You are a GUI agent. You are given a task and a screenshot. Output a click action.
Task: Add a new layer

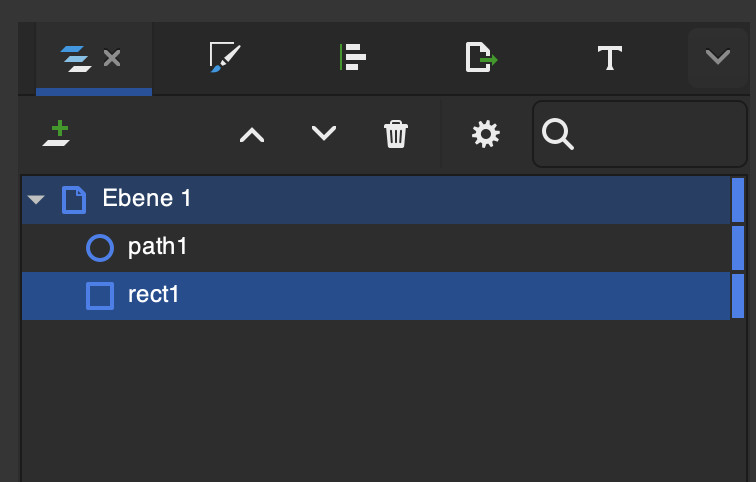[x=57, y=133]
